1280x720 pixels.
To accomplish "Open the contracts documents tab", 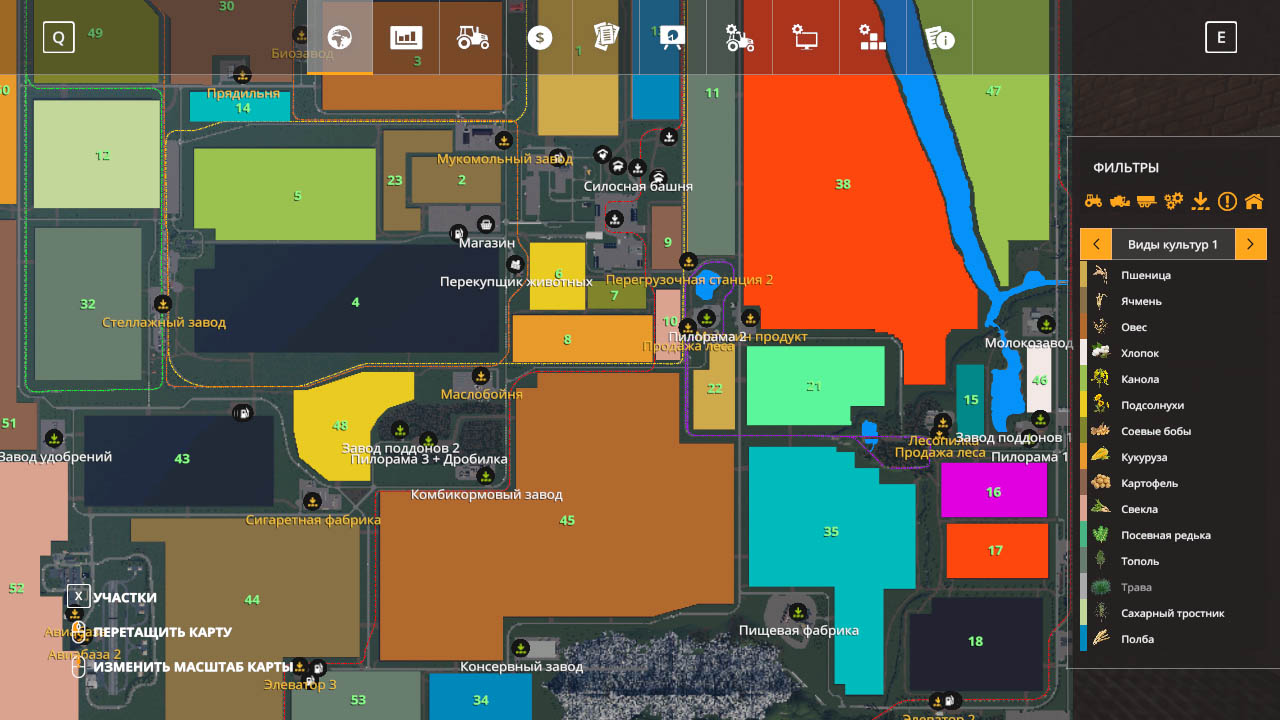I will point(606,38).
